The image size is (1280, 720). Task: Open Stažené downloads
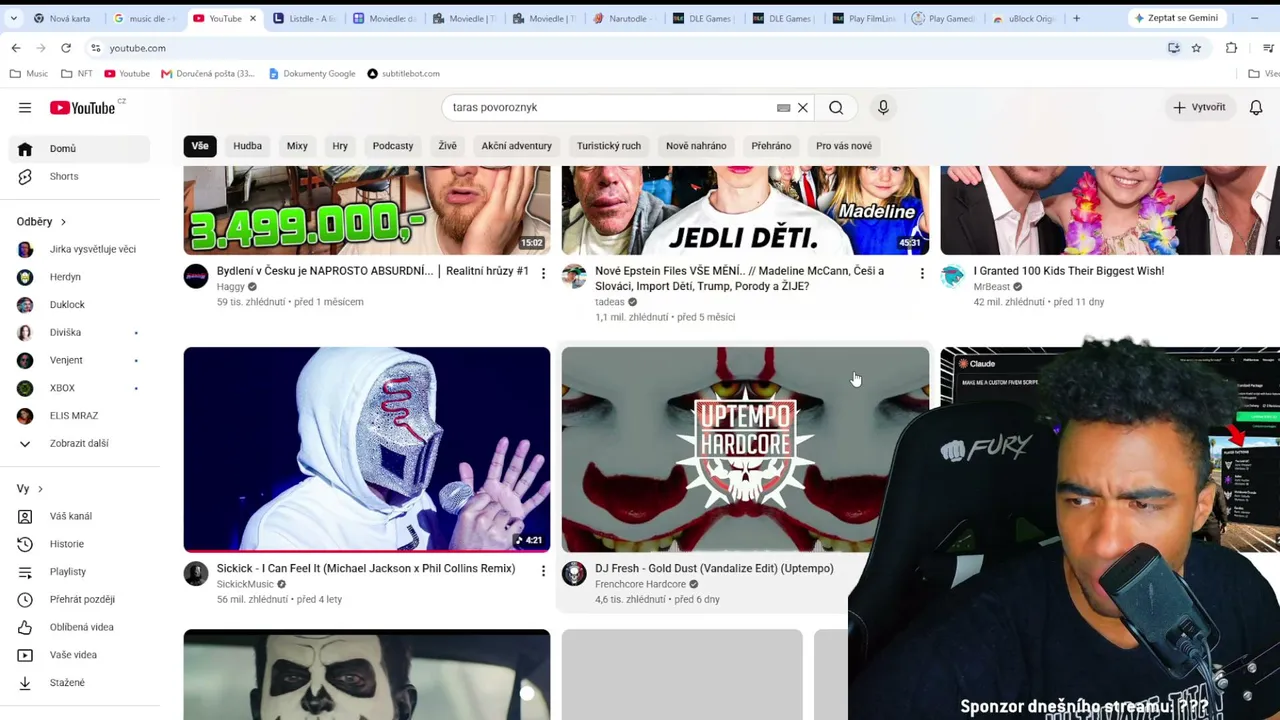point(80,683)
